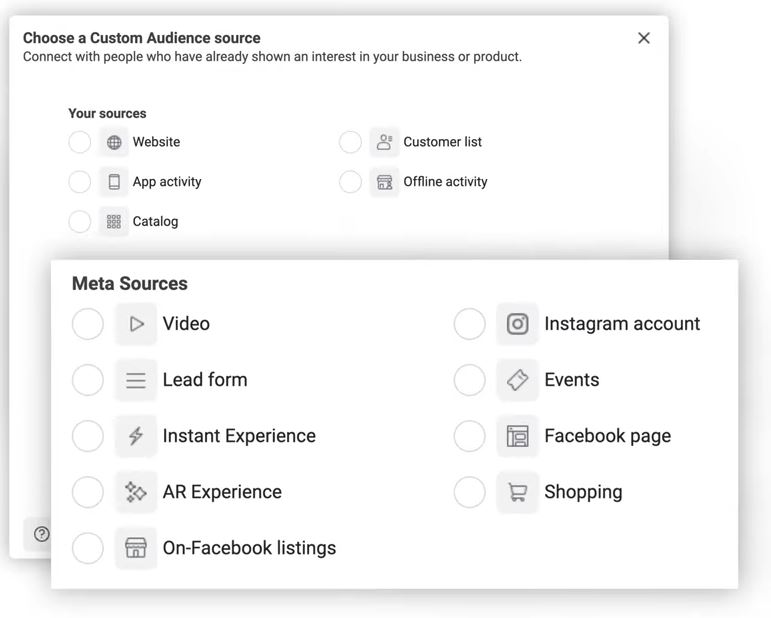
Task: Click the 'AR Experience' label text
Action: tap(222, 493)
